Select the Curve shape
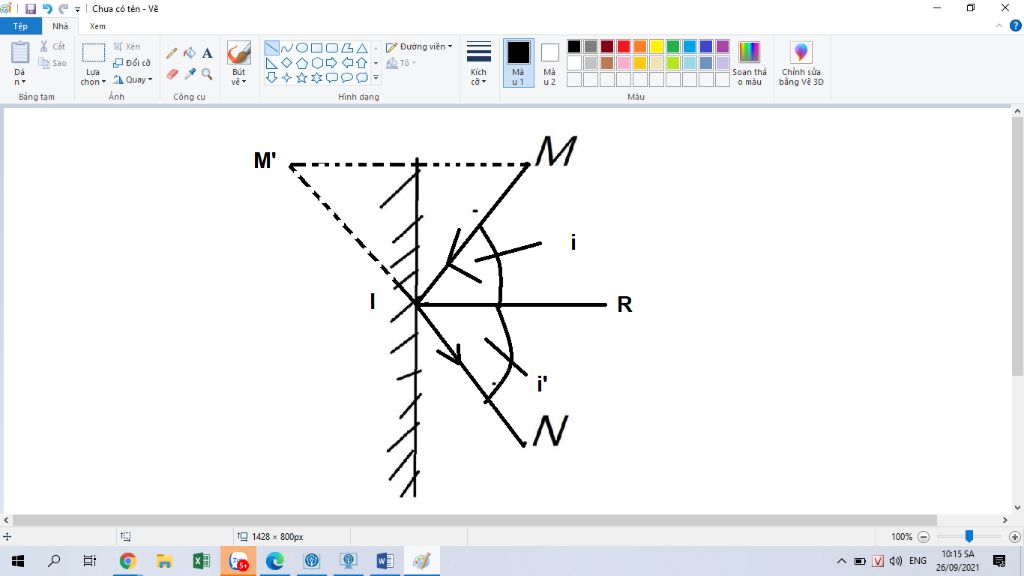The width and height of the screenshot is (1024, 576). click(x=287, y=48)
